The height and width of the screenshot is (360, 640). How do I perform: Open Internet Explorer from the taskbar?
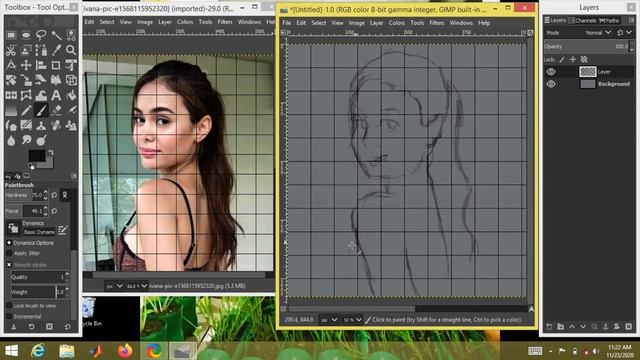click(38, 351)
